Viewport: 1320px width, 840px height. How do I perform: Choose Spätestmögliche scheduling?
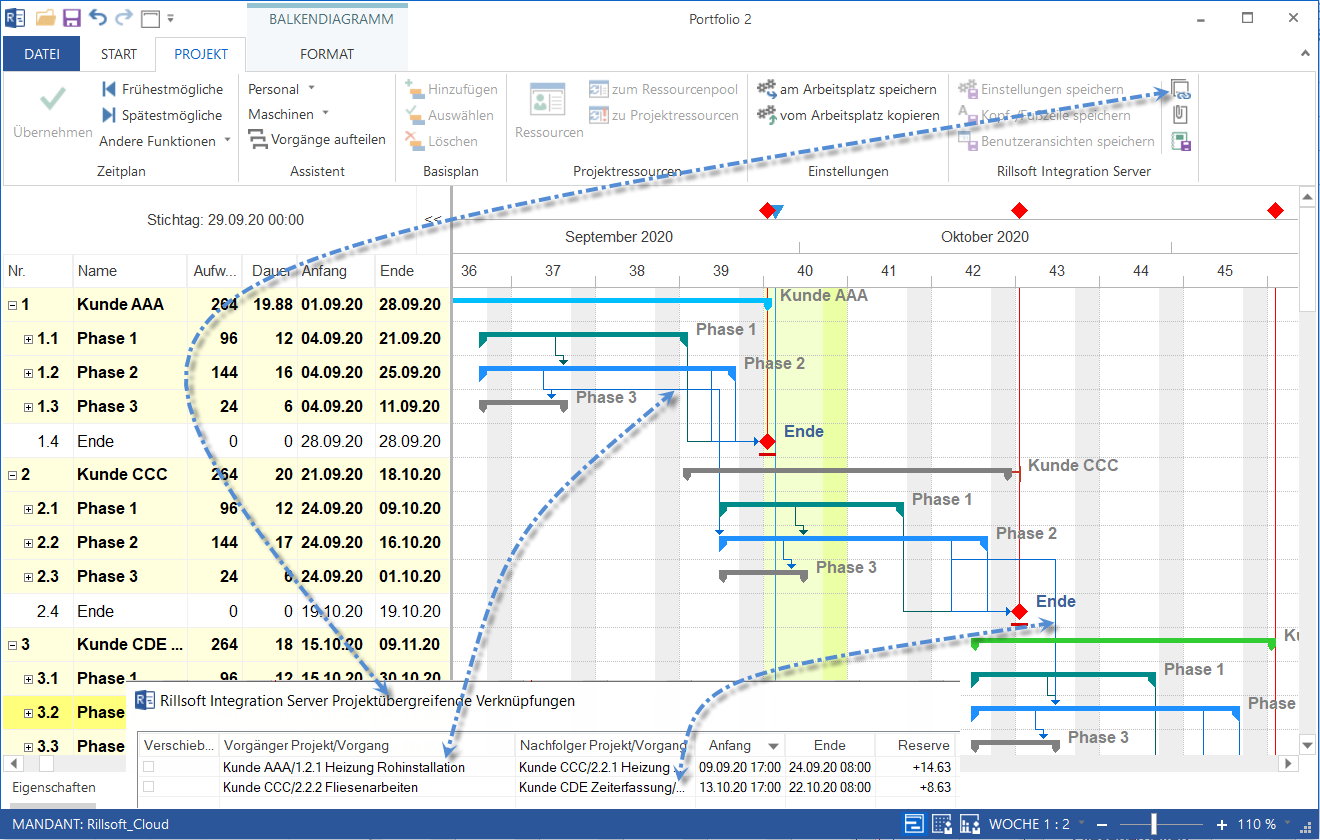coord(162,115)
